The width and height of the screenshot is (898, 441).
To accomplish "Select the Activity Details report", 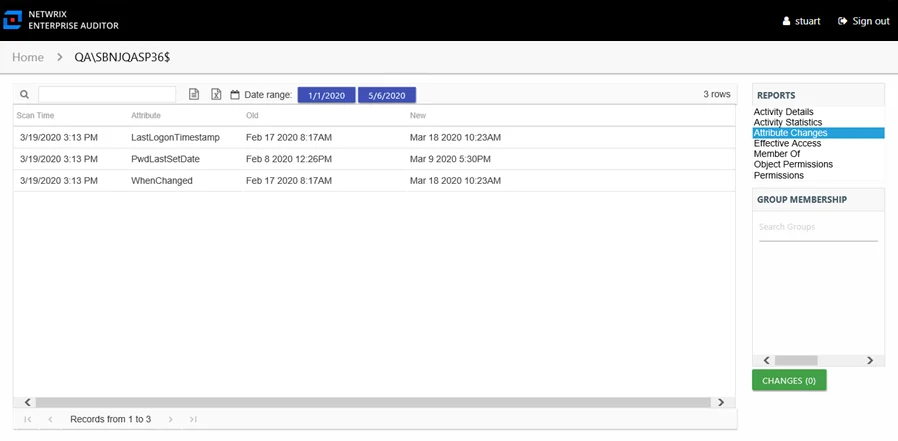I will click(x=783, y=112).
